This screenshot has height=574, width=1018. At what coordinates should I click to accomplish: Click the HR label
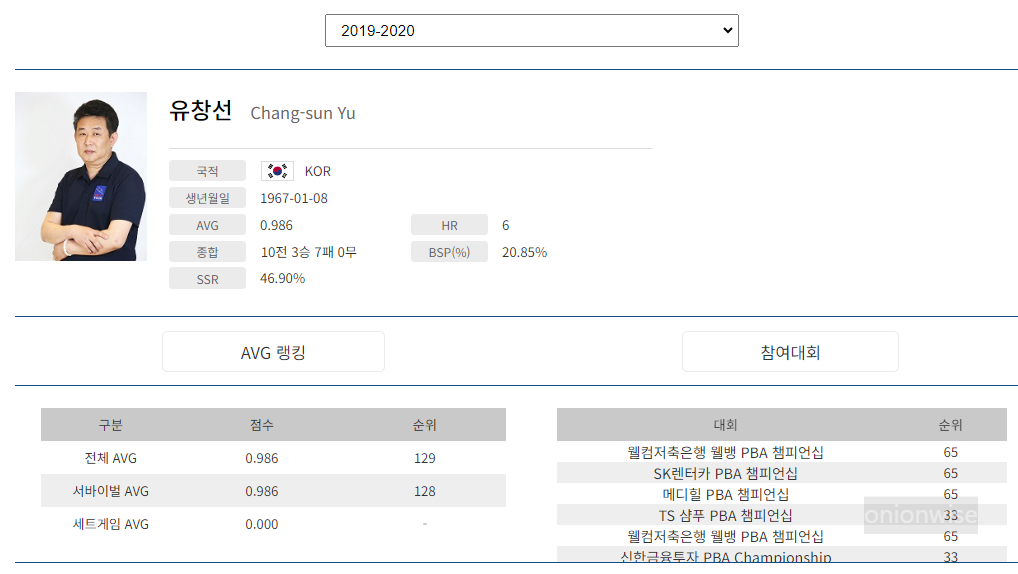click(x=449, y=225)
